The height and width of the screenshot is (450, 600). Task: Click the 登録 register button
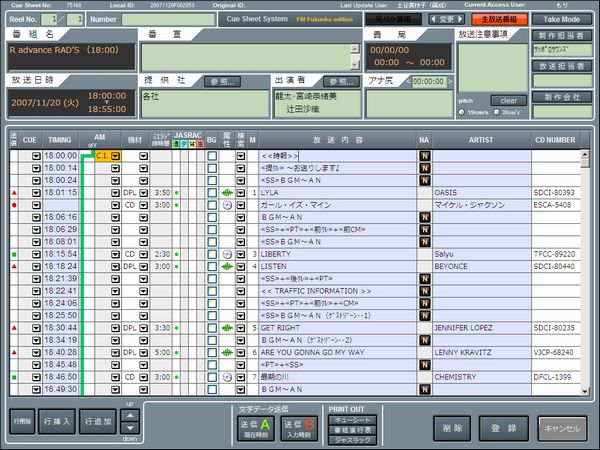pos(504,428)
